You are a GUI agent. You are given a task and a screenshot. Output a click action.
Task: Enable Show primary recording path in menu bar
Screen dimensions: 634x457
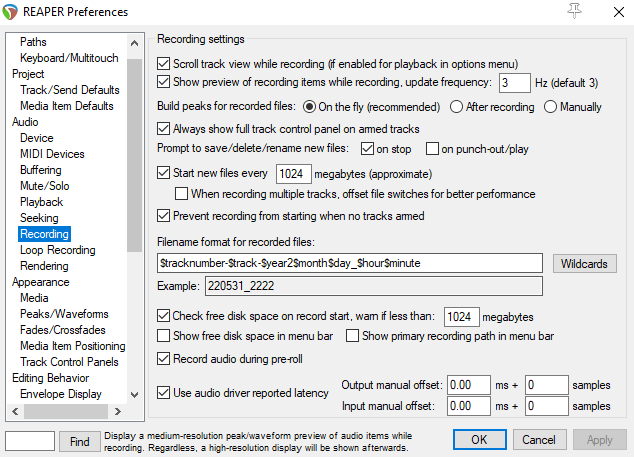352,336
